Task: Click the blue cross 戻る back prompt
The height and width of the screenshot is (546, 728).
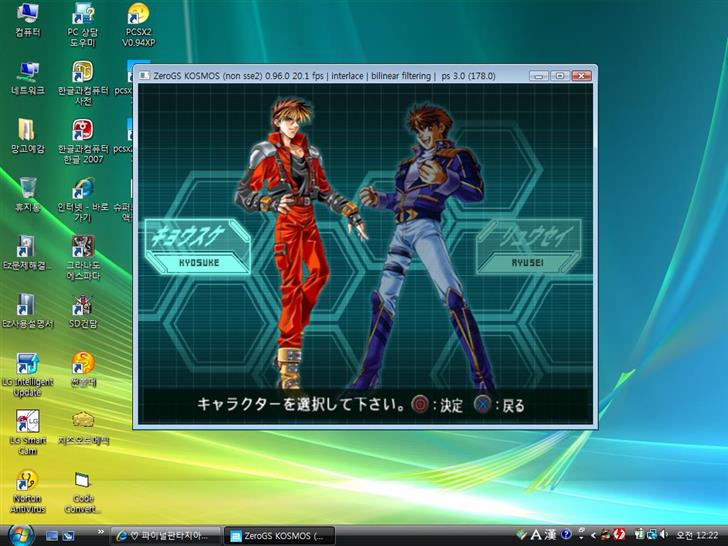Action: [x=500, y=405]
